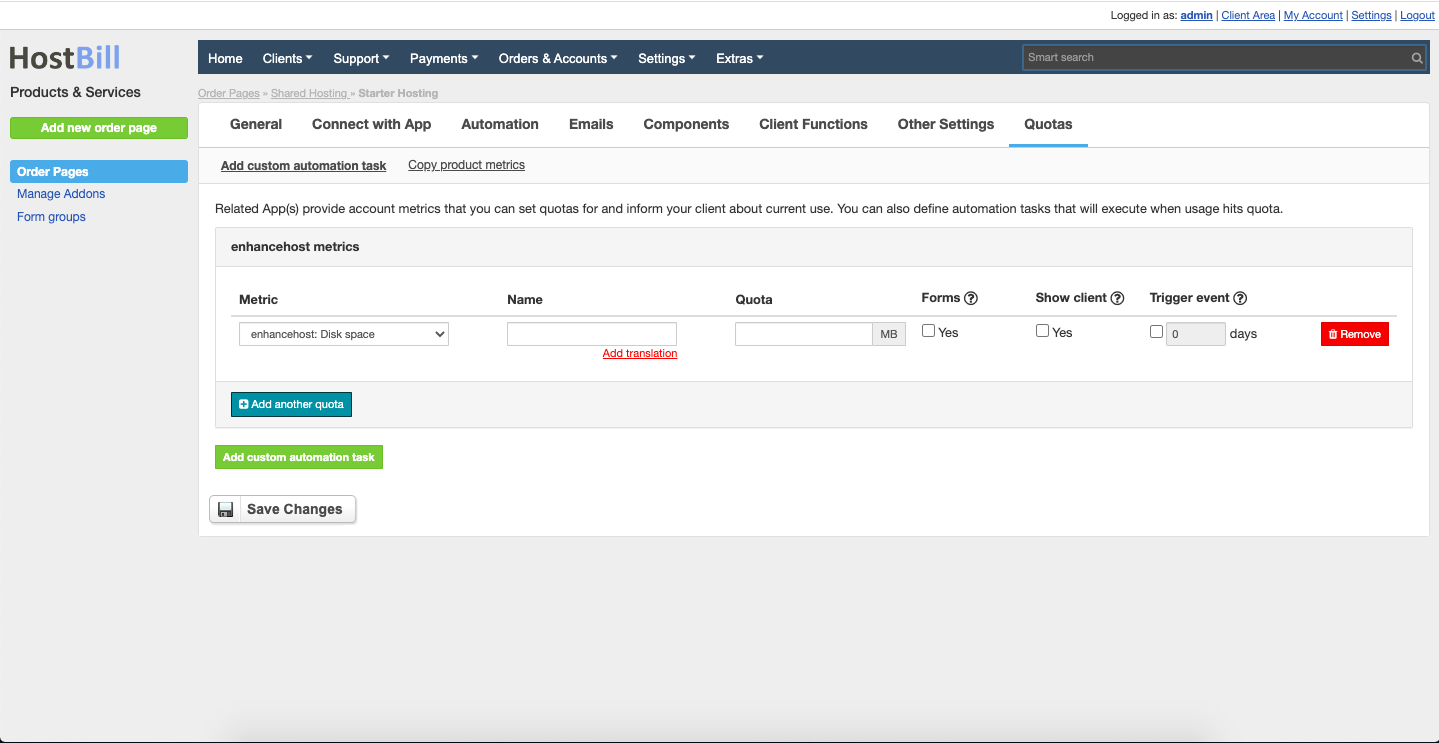Open Copy product metrics
Viewport: 1439px width, 743px height.
point(466,164)
